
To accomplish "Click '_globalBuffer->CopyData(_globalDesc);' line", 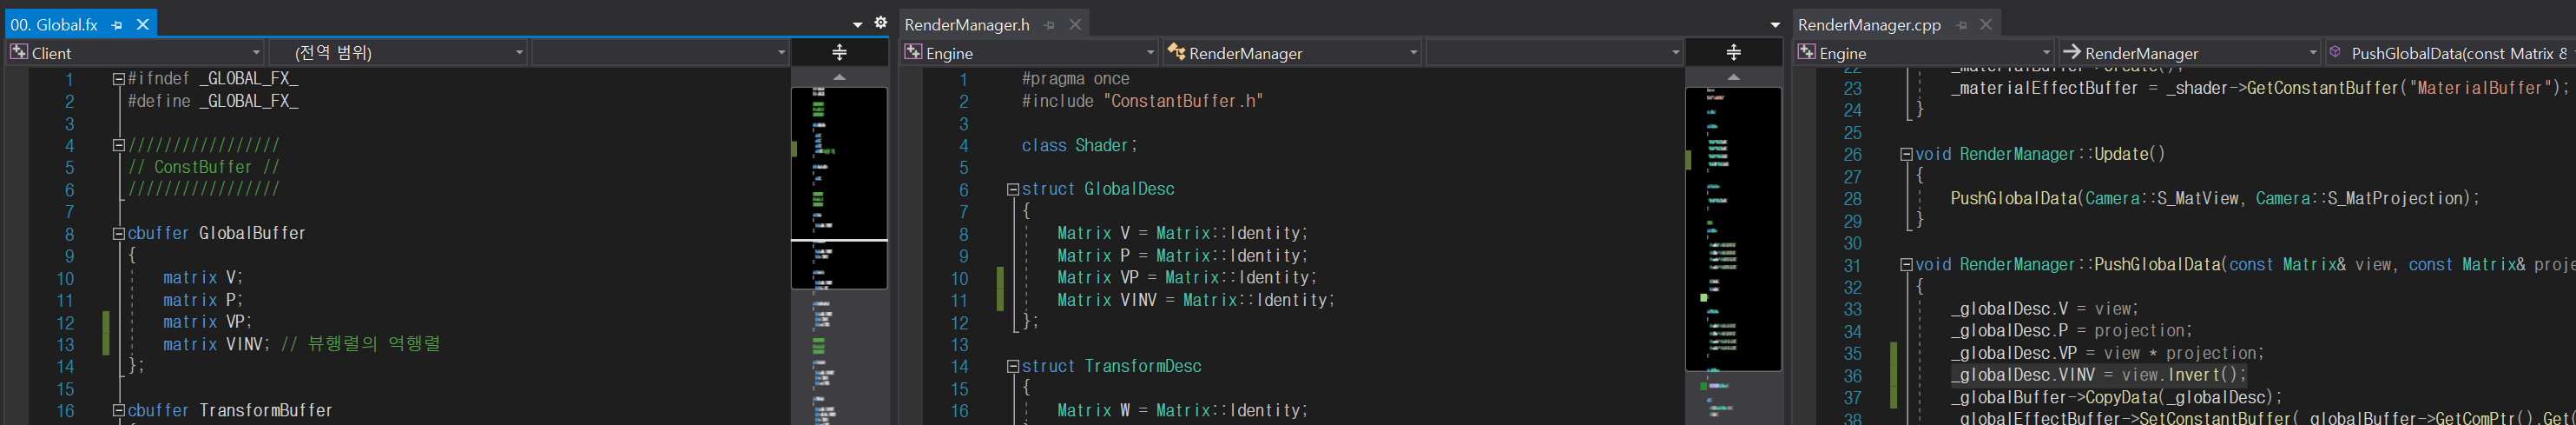I will click(2117, 397).
